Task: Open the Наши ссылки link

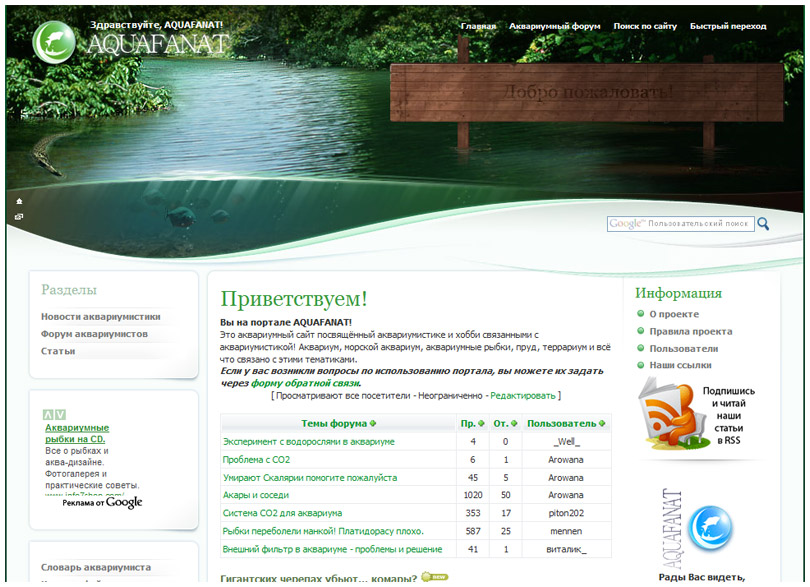Action: click(680, 365)
